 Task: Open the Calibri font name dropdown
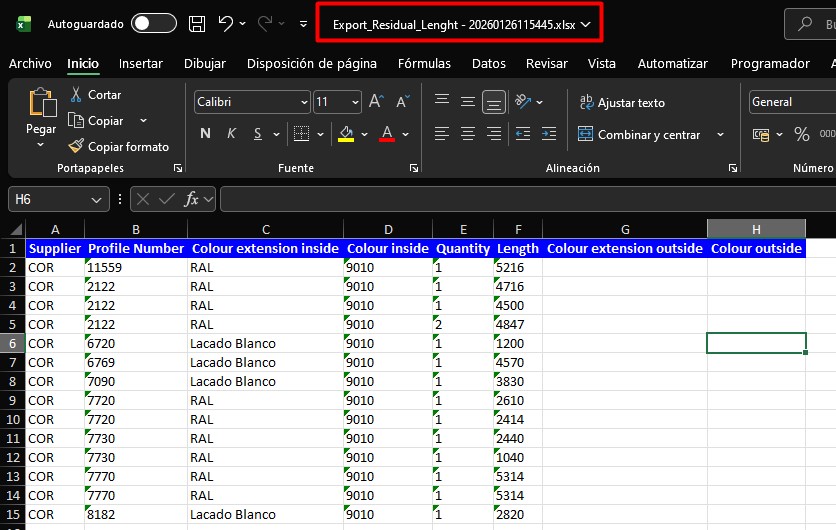click(x=304, y=102)
